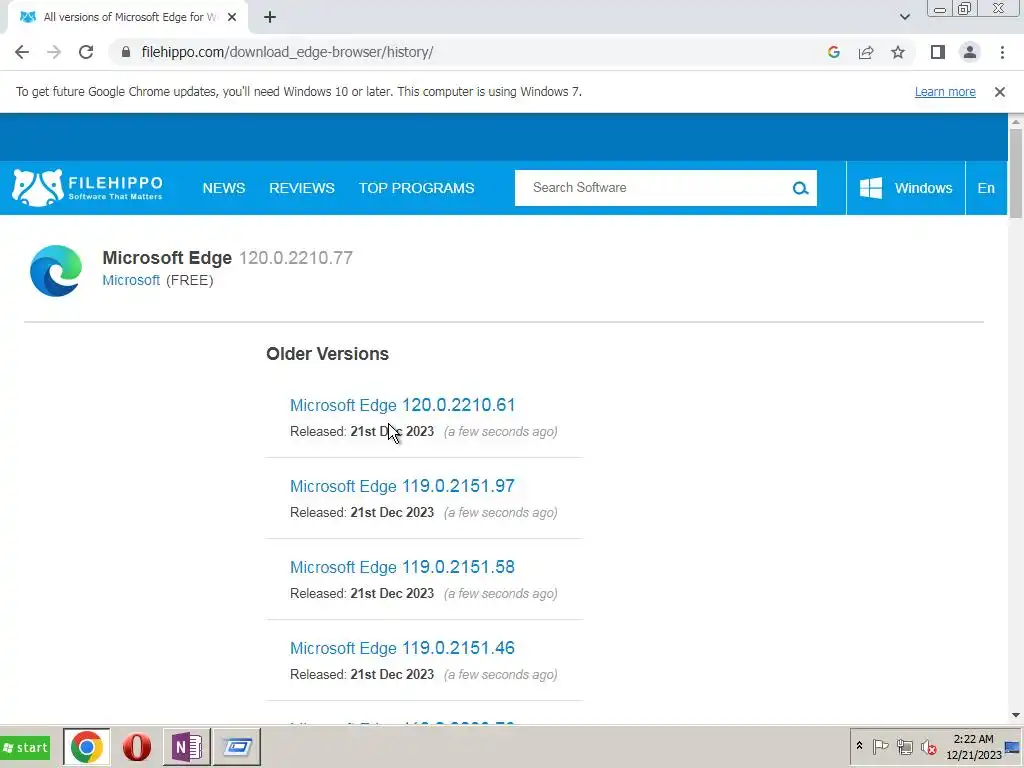Click the page scrollbar thumb
Screen dimensions: 1024x768
click(1016, 173)
